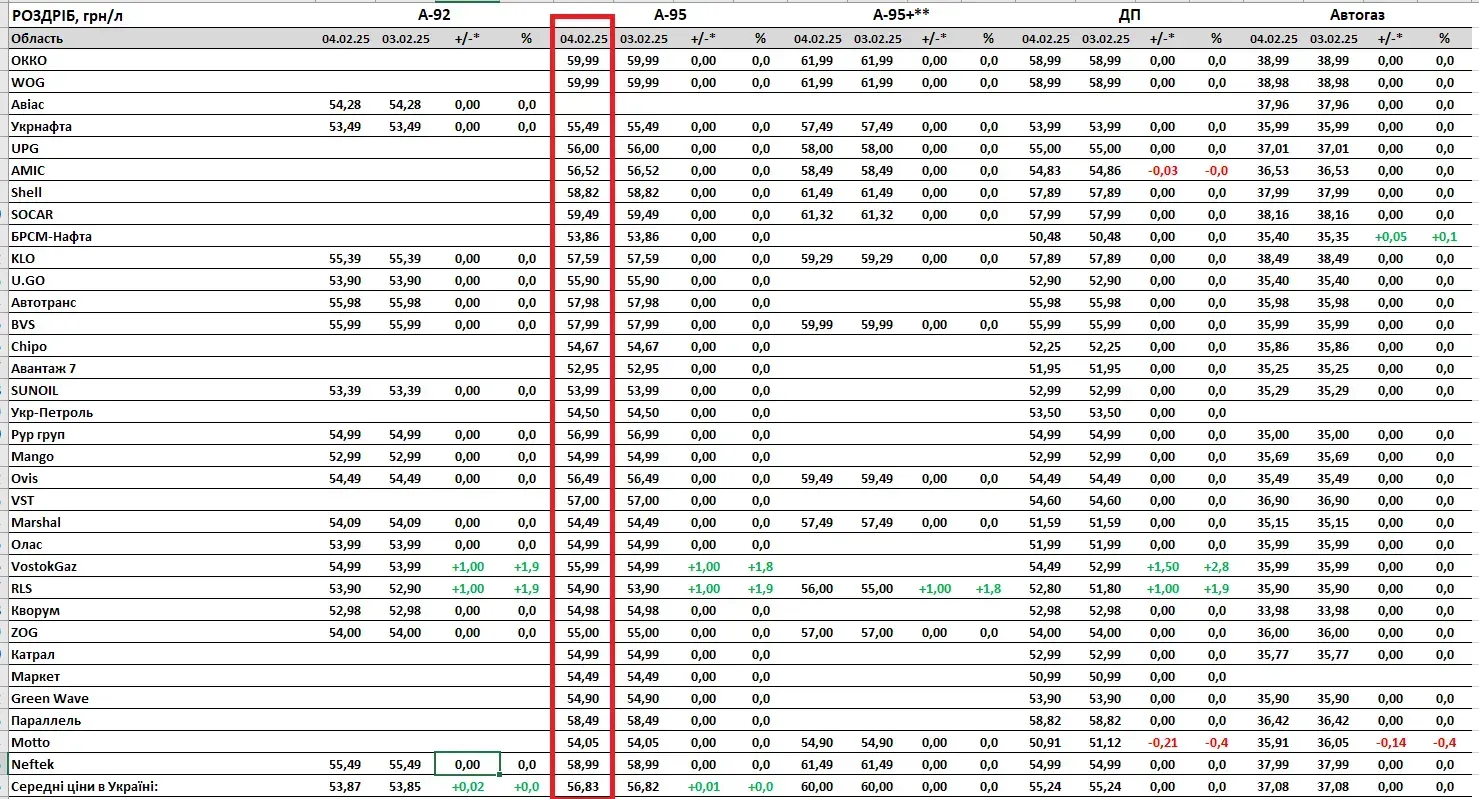Select RLS A-95+ price '56,00'

[818, 588]
